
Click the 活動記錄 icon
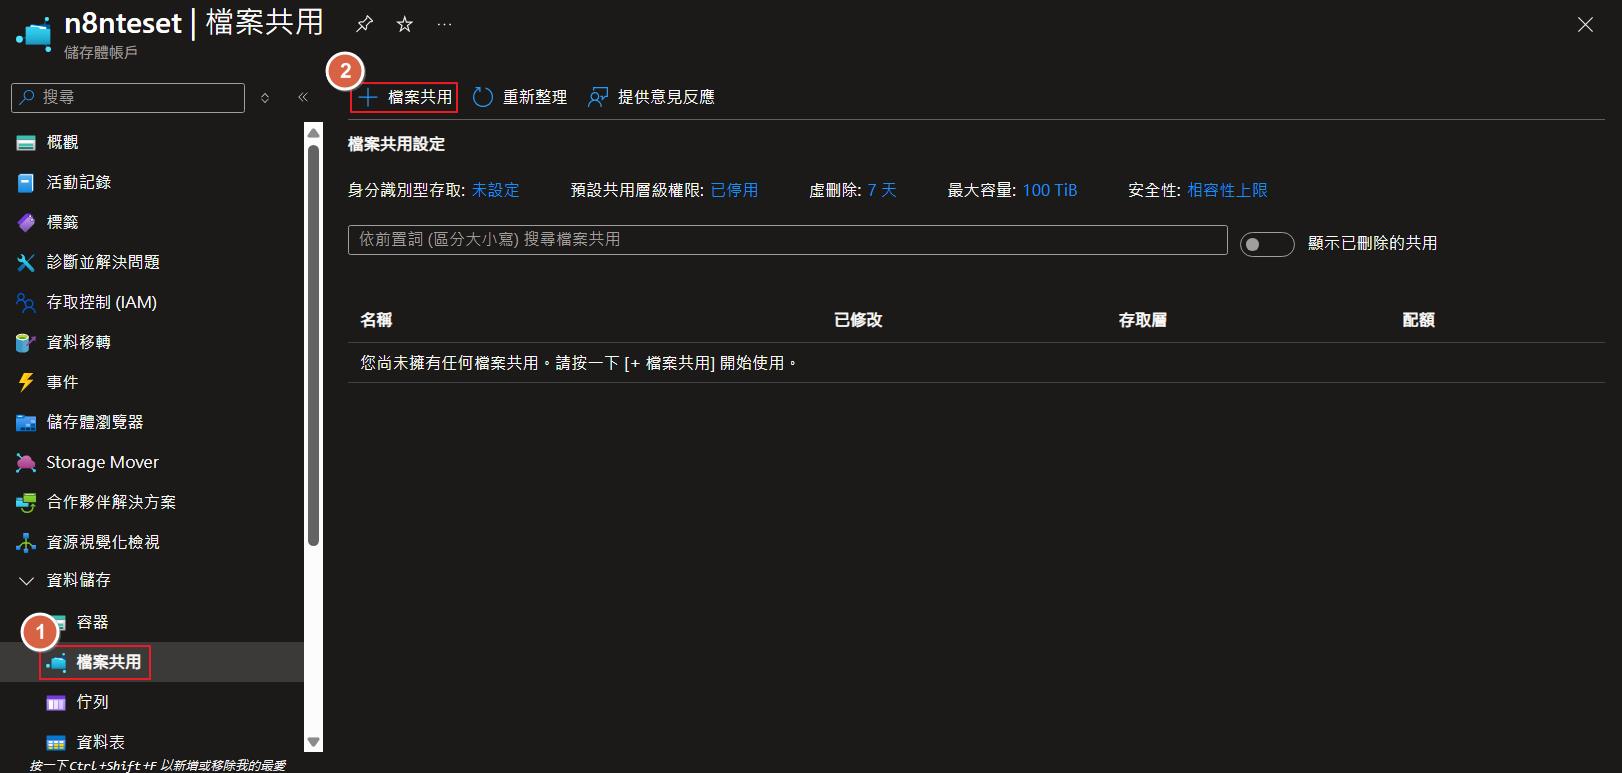(x=26, y=183)
